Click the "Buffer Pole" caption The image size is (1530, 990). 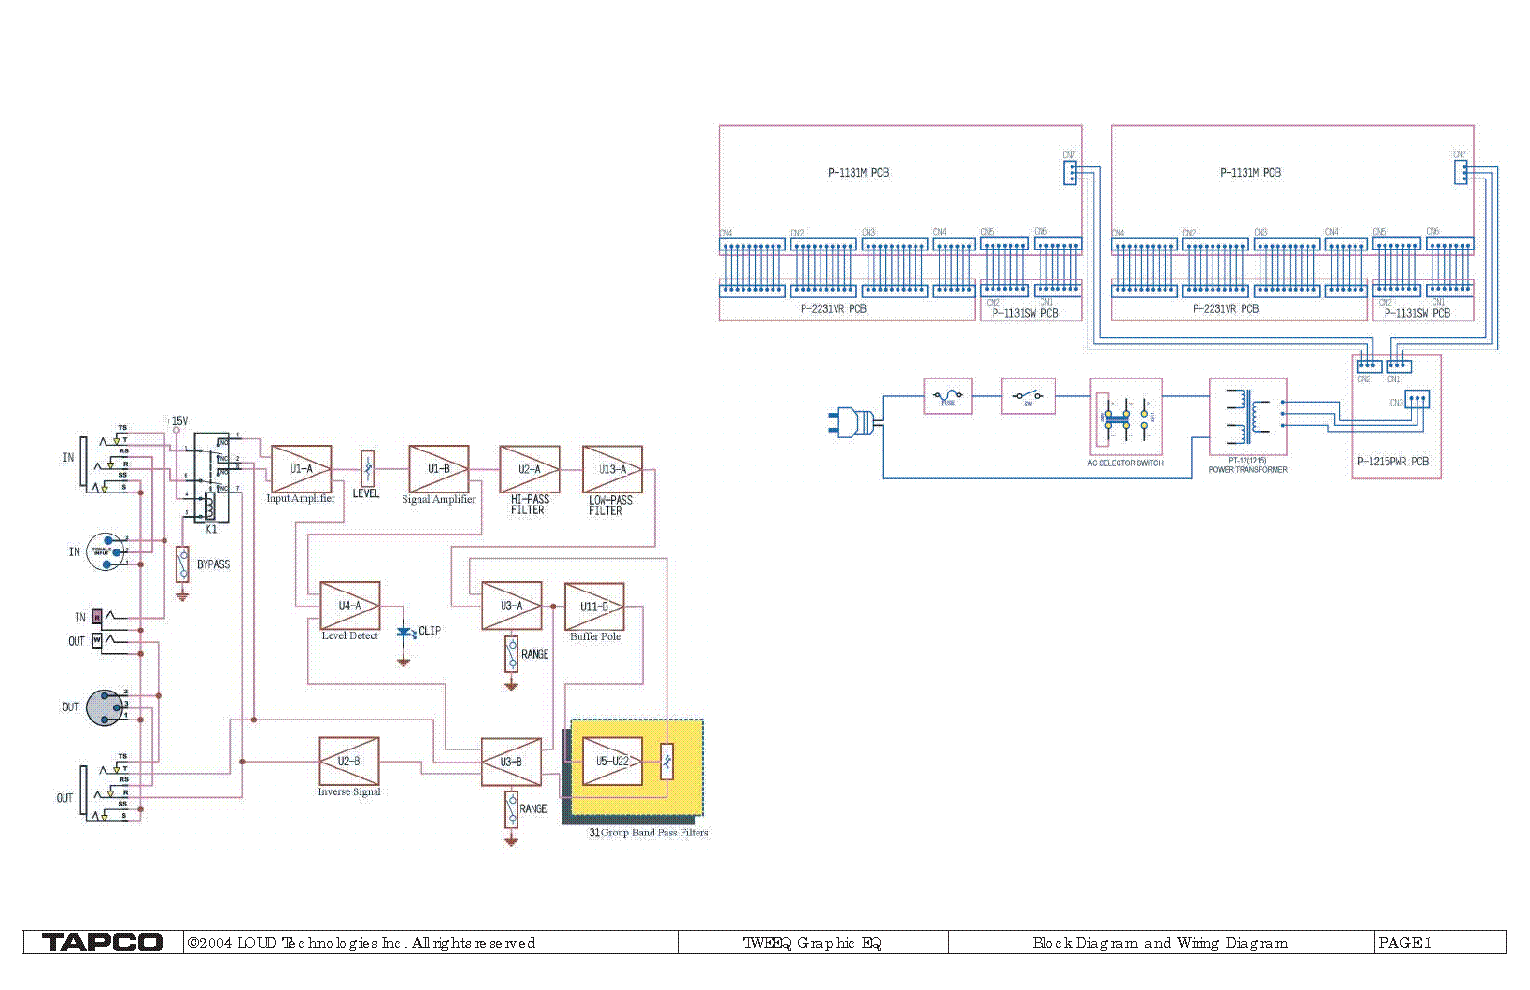tap(595, 637)
